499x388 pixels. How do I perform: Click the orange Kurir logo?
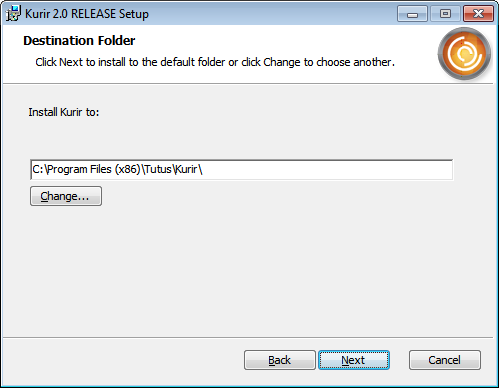464,54
